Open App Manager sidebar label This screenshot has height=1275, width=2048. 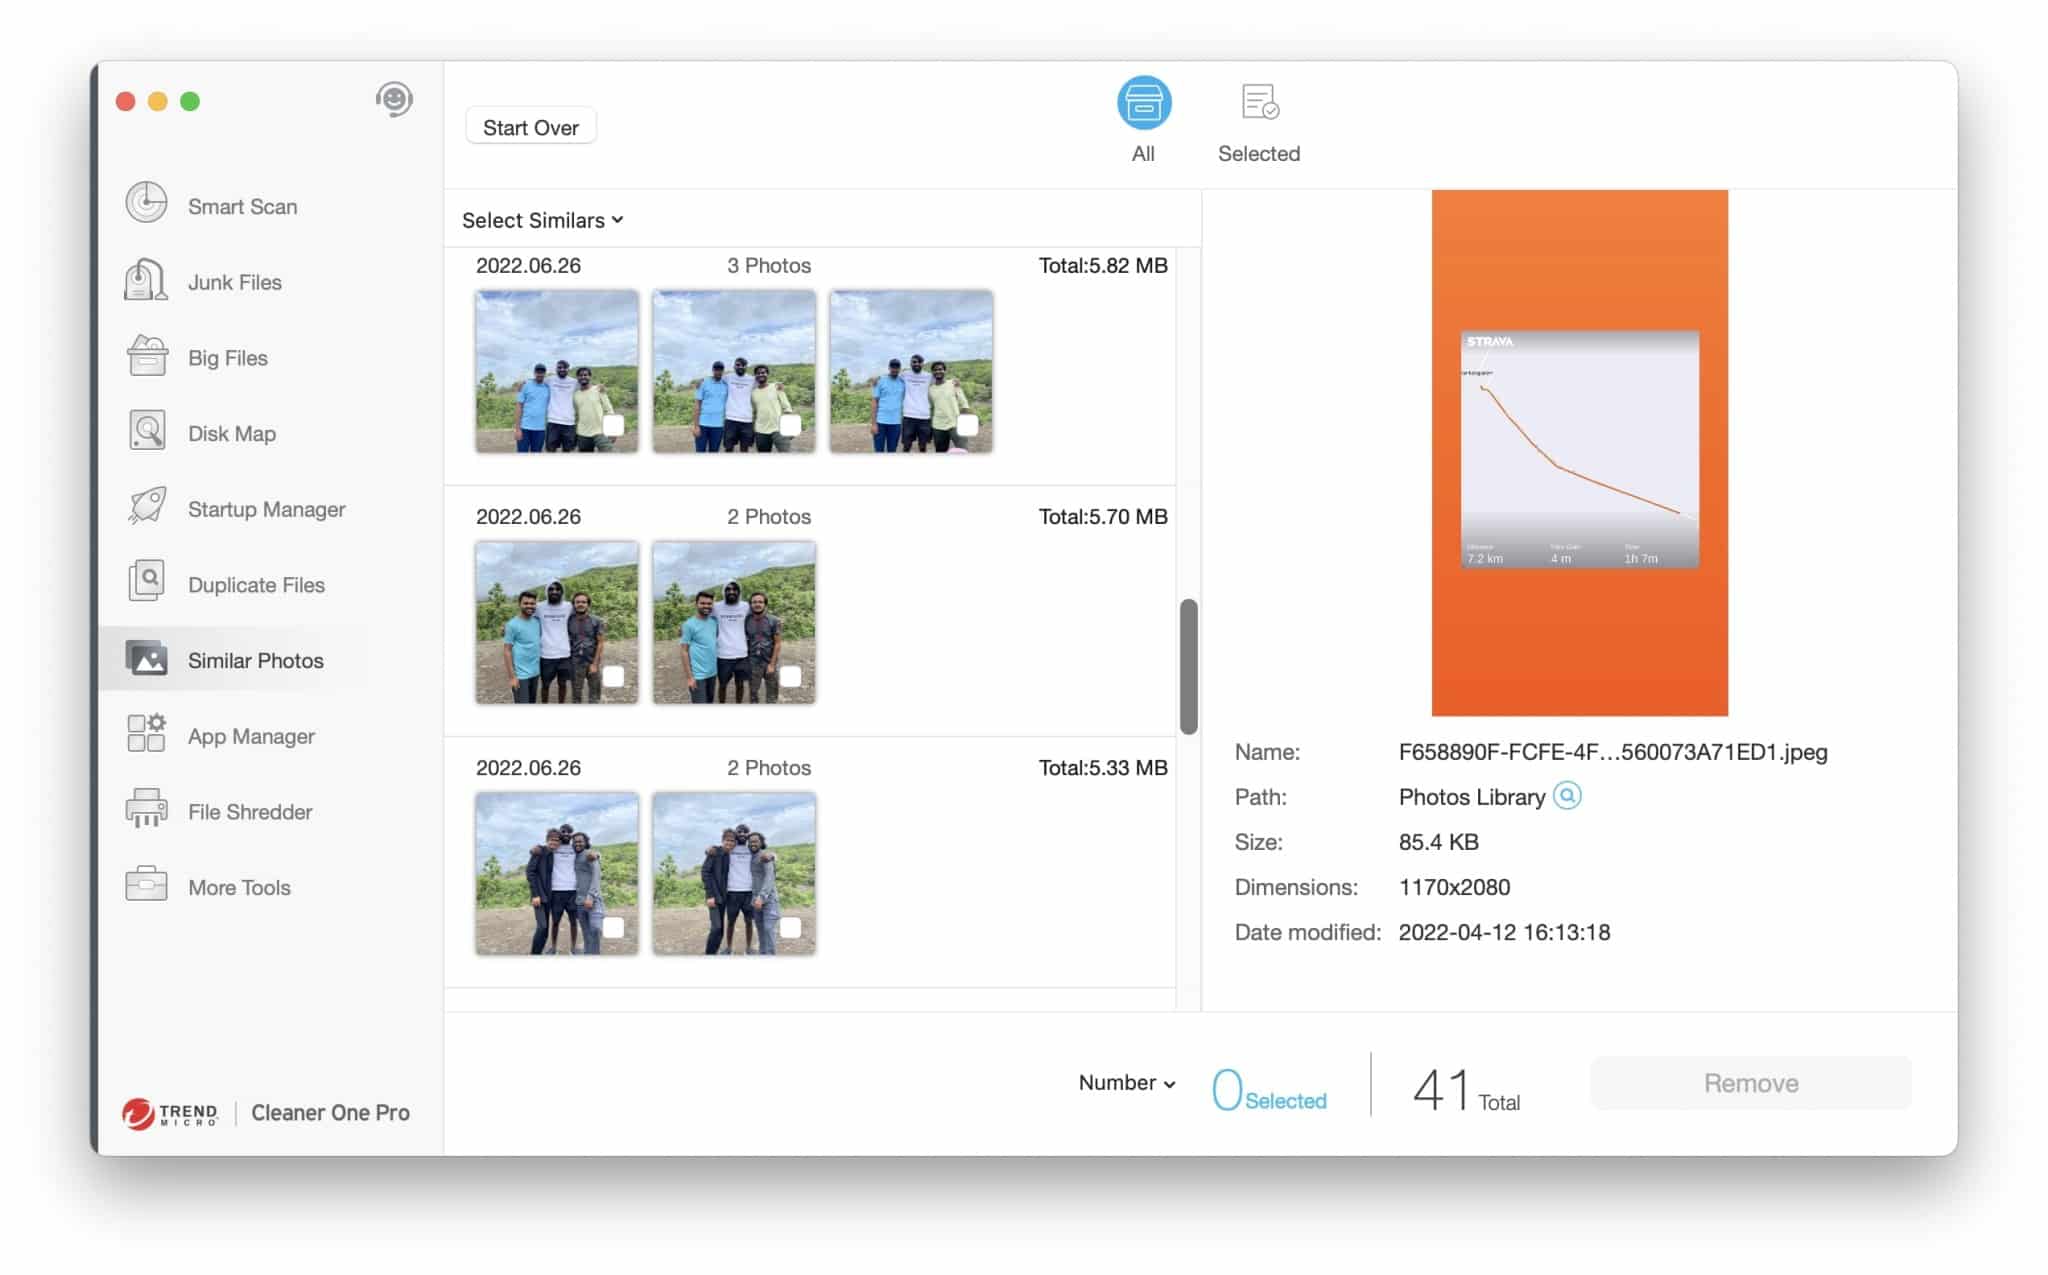coord(252,736)
